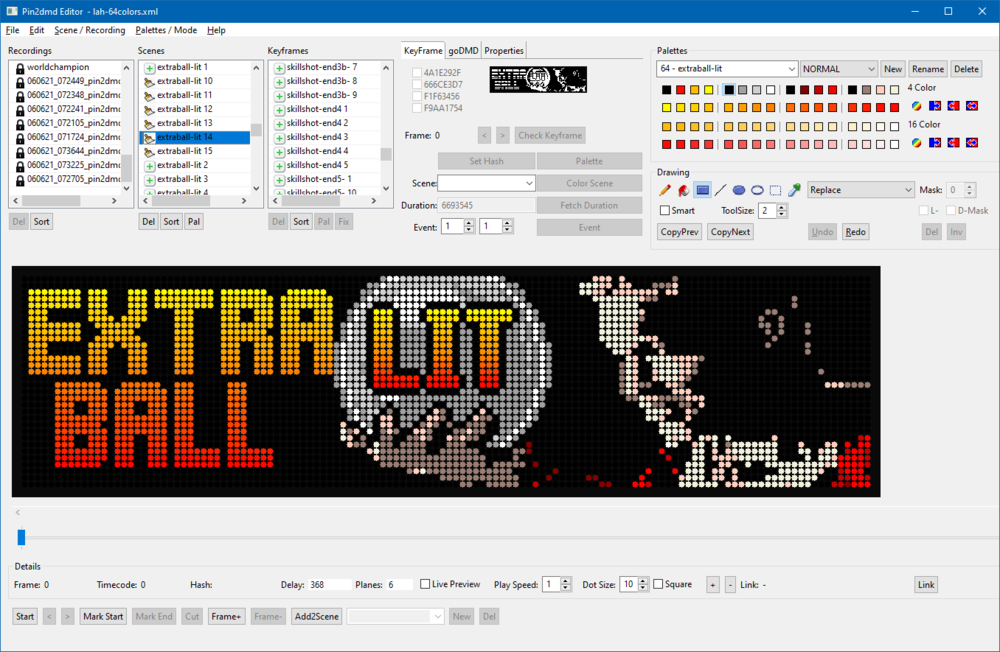The width and height of the screenshot is (1000, 652).
Task: Select the Pencil drawing tool
Action: (665, 190)
